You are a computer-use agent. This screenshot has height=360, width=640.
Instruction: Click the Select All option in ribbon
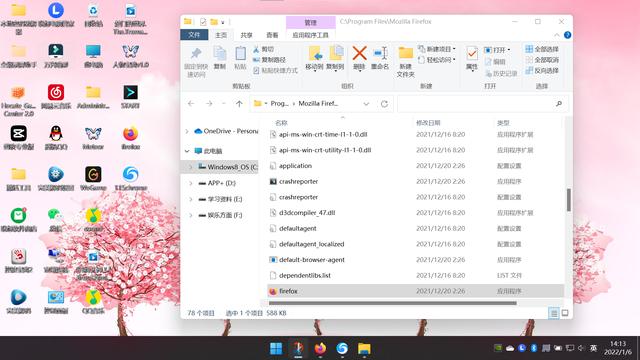[x=542, y=49]
